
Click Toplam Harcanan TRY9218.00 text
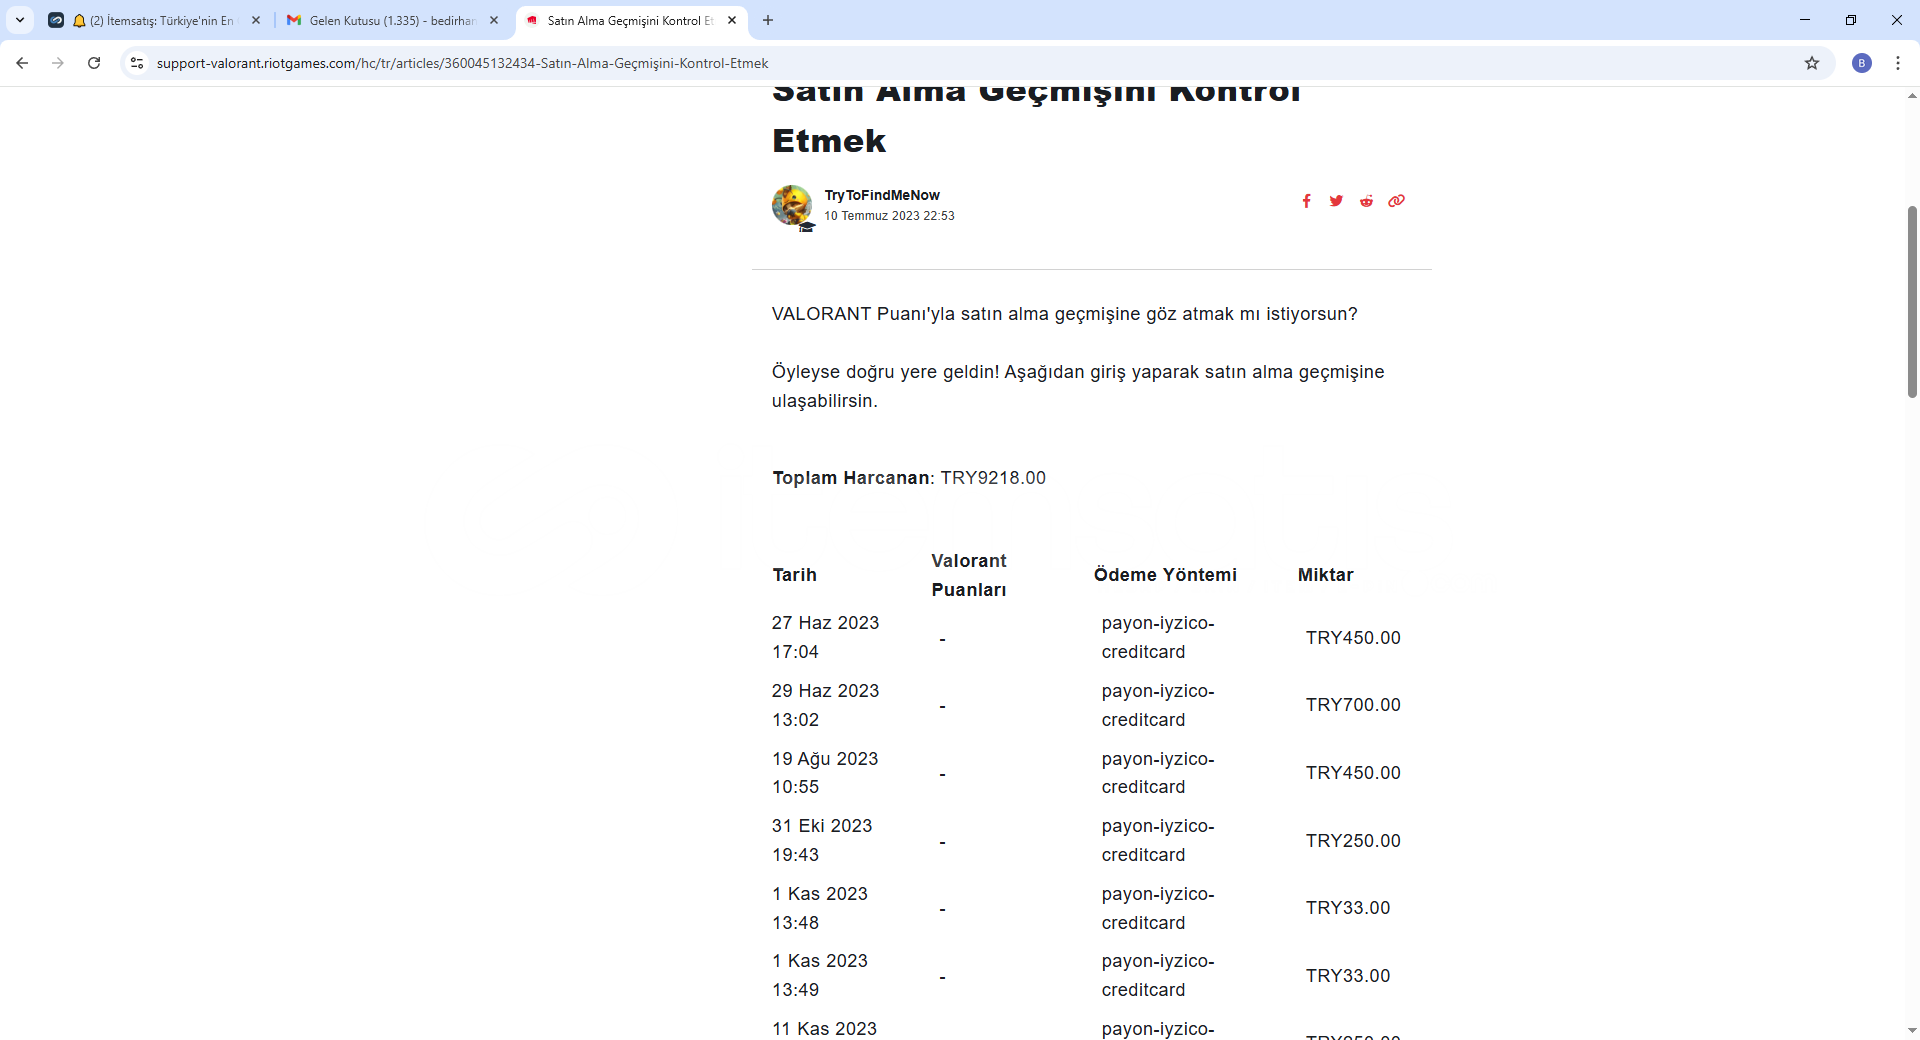click(x=909, y=478)
